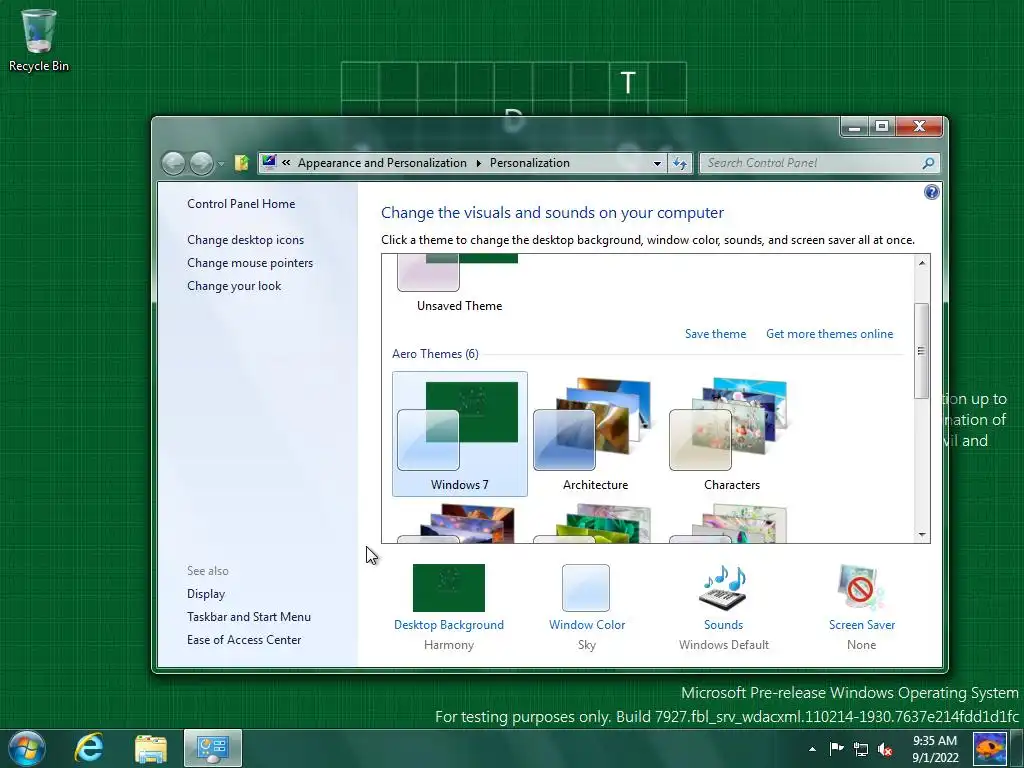Click the fish user tile in the taskbar corner
This screenshot has width=1024, height=768.
990,749
